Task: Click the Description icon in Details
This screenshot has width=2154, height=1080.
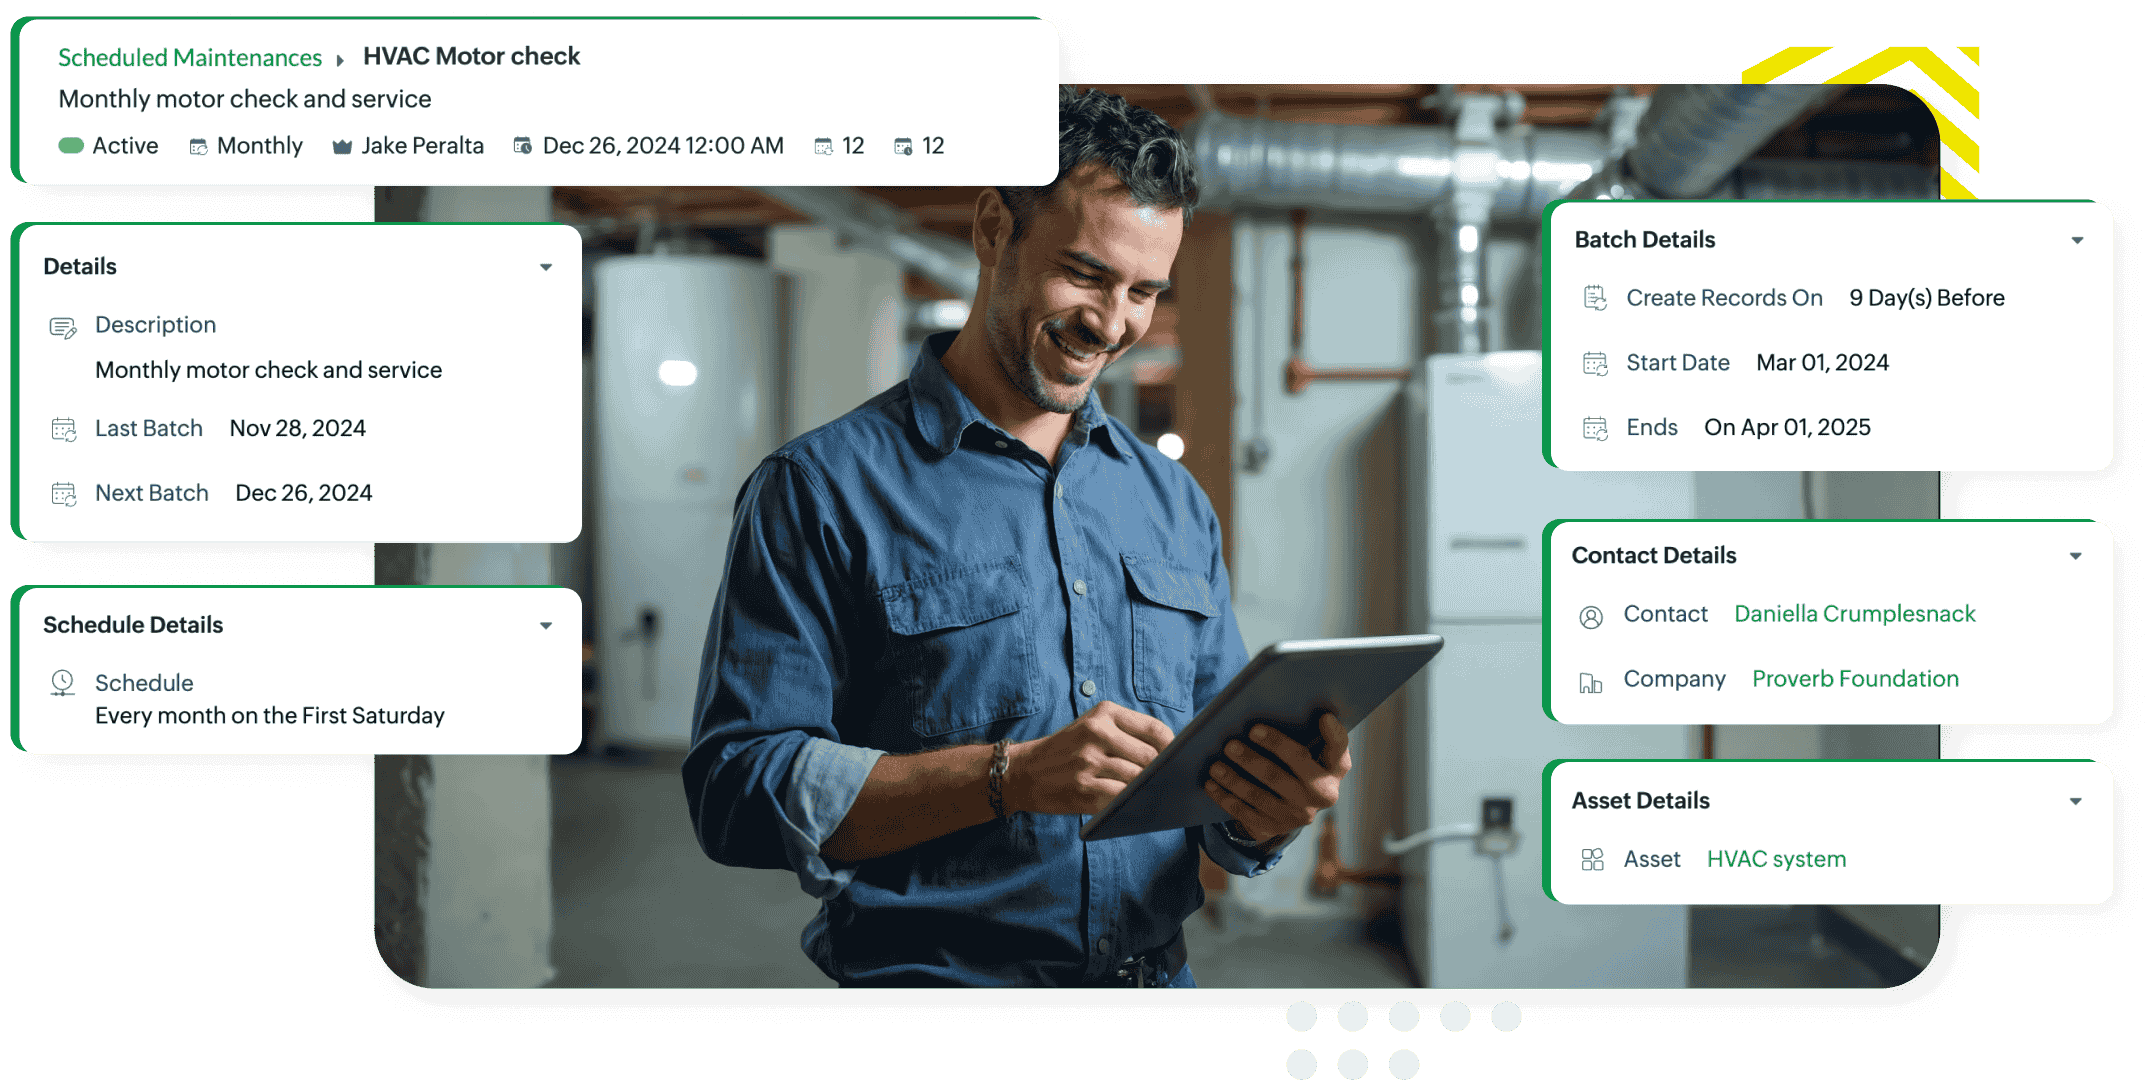Action: 63,328
